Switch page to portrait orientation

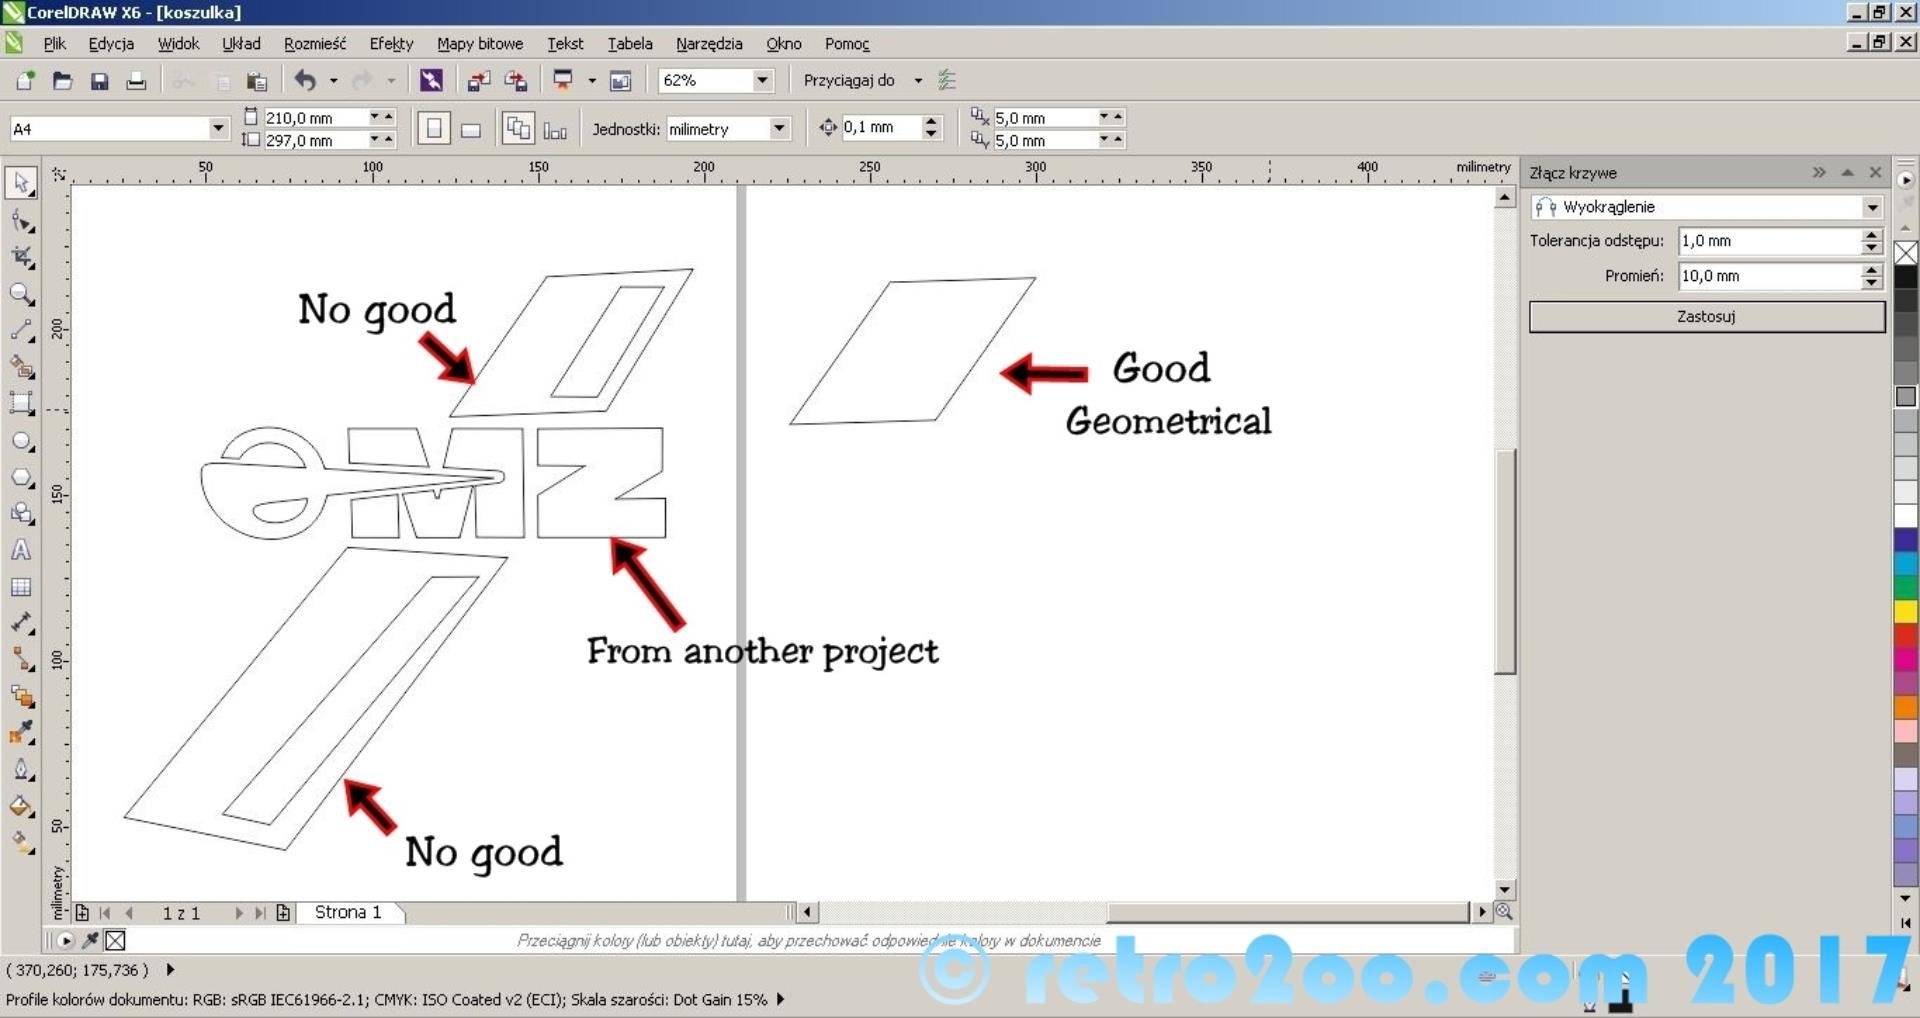pos(433,129)
